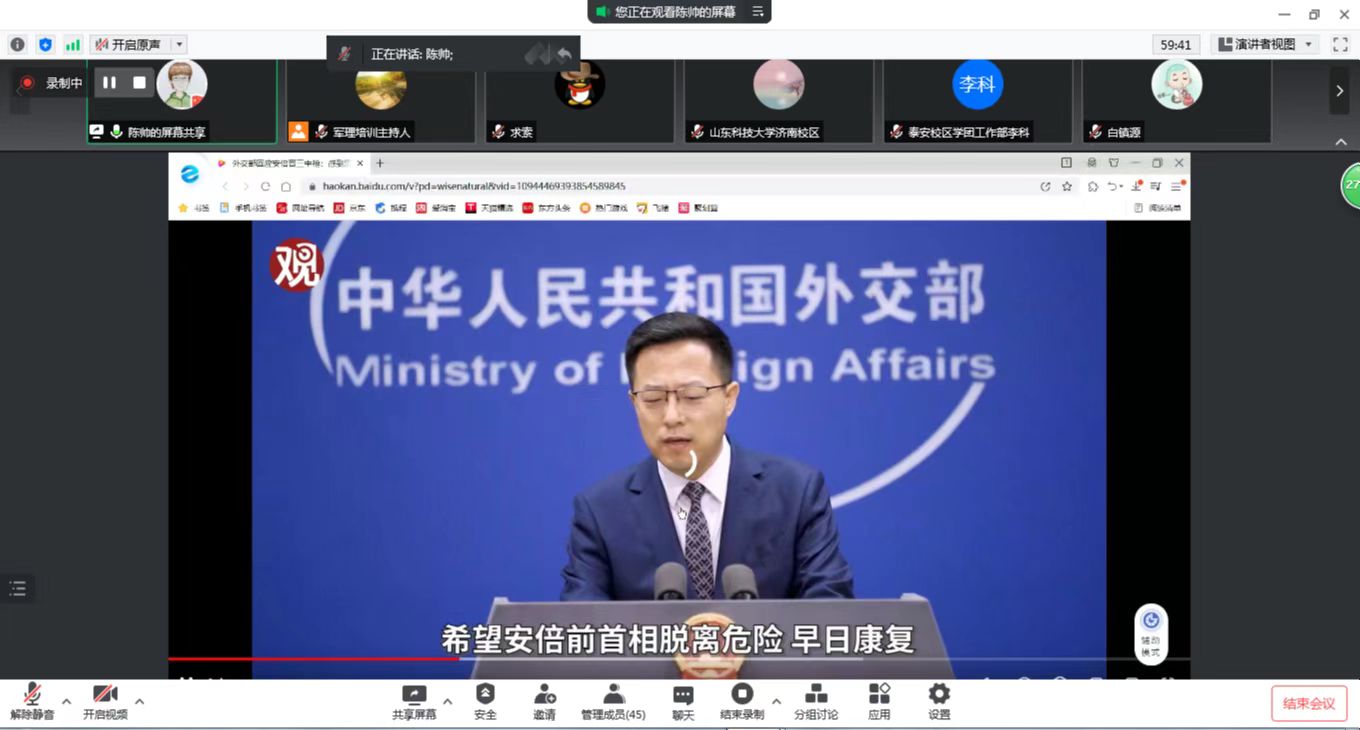Open Settings (设置) gear icon
The height and width of the screenshot is (730, 1360).
939,695
